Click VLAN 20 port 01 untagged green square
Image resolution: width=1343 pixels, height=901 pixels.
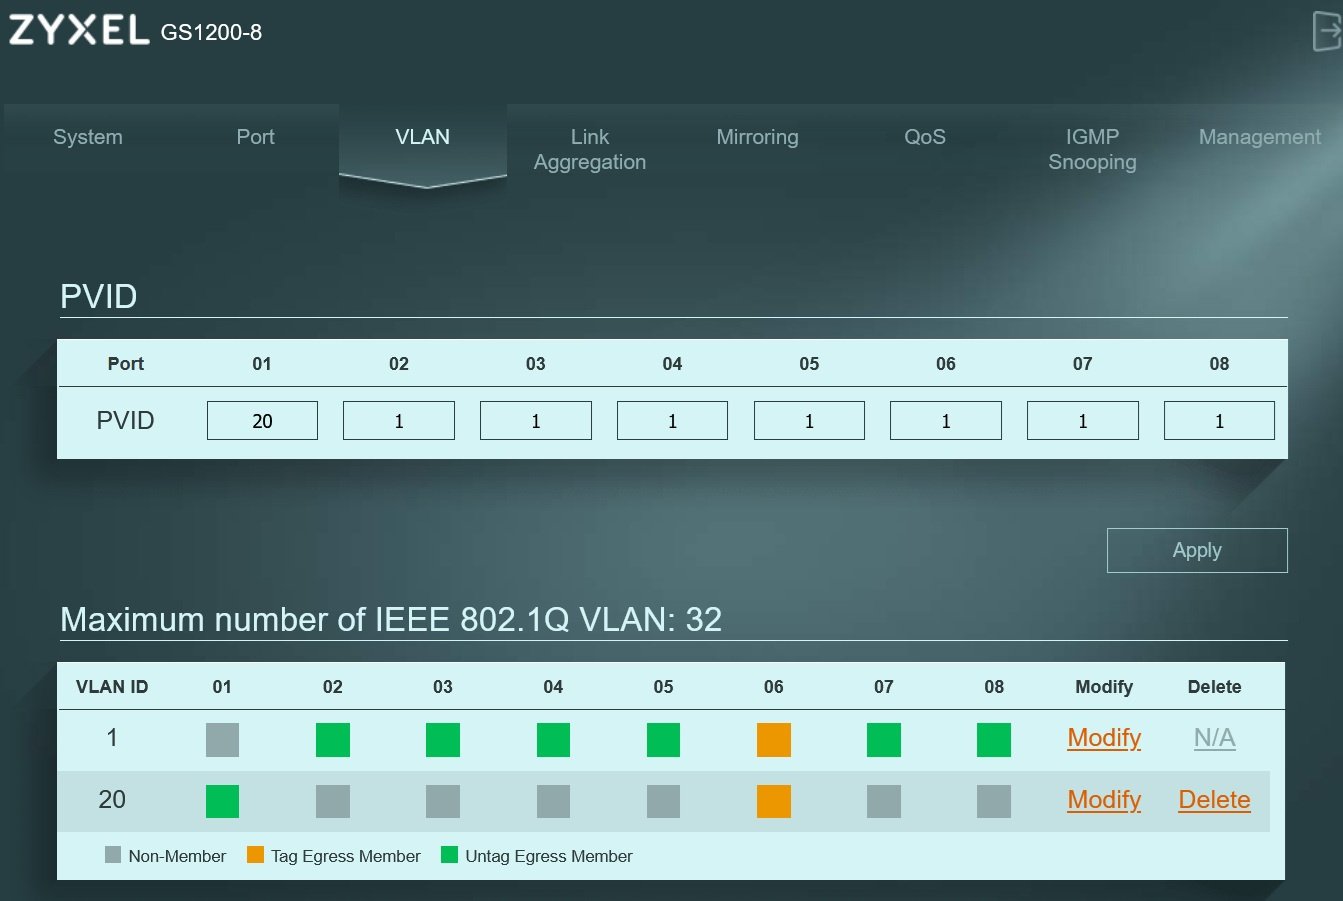click(x=222, y=801)
